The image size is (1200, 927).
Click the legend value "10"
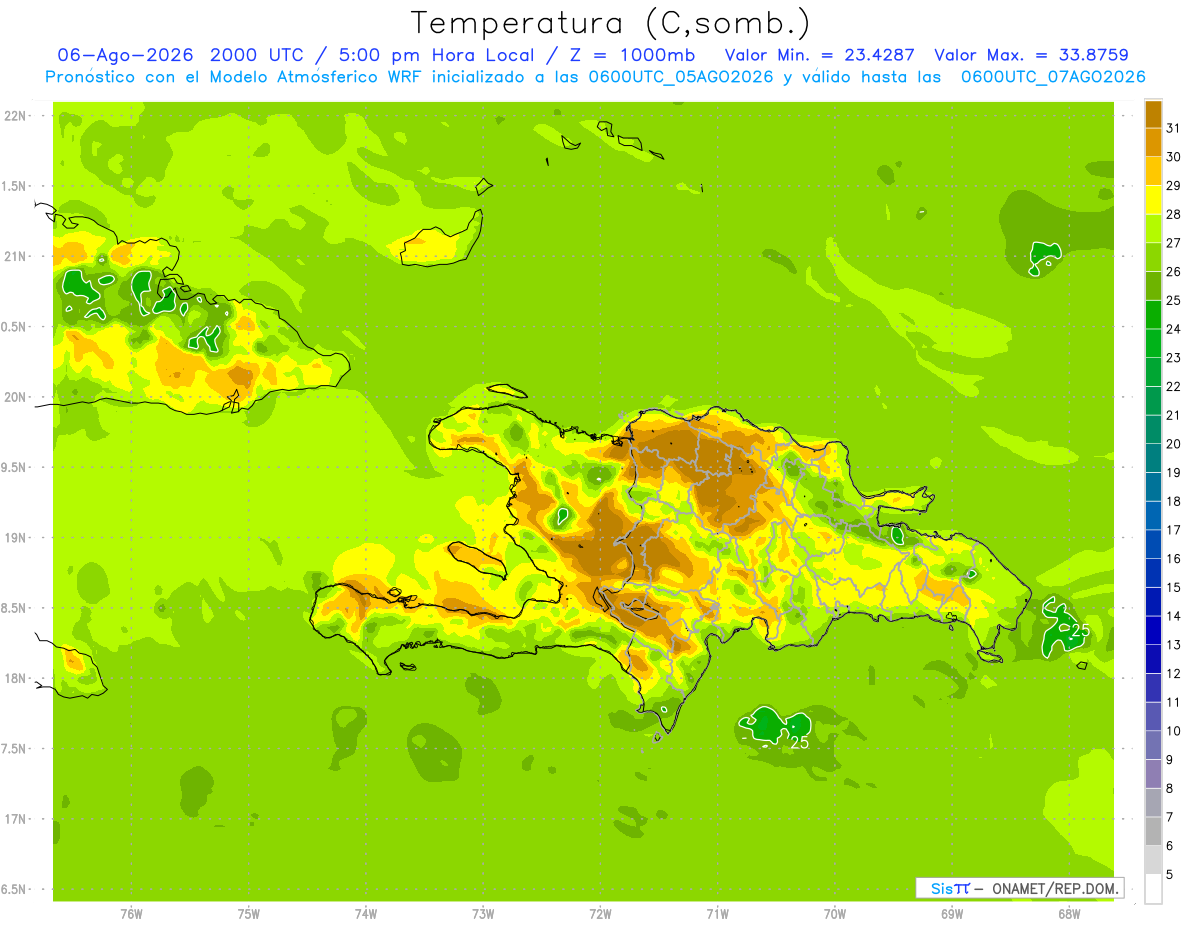click(1174, 731)
